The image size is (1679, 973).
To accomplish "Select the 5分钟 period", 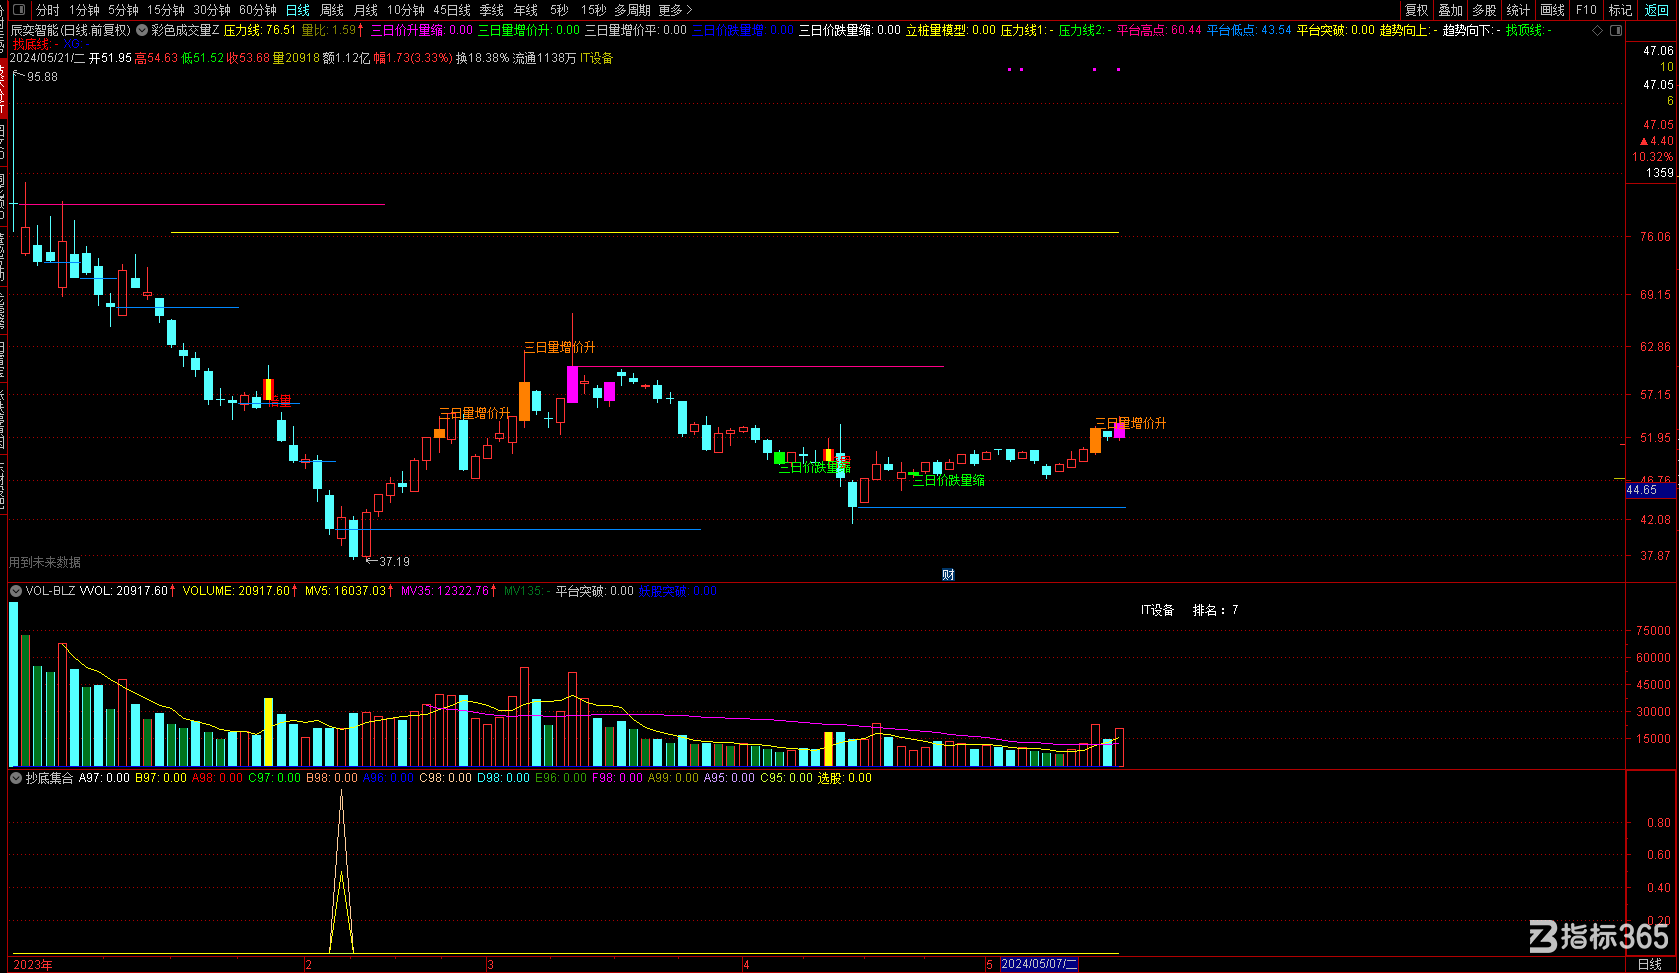I will pos(123,10).
